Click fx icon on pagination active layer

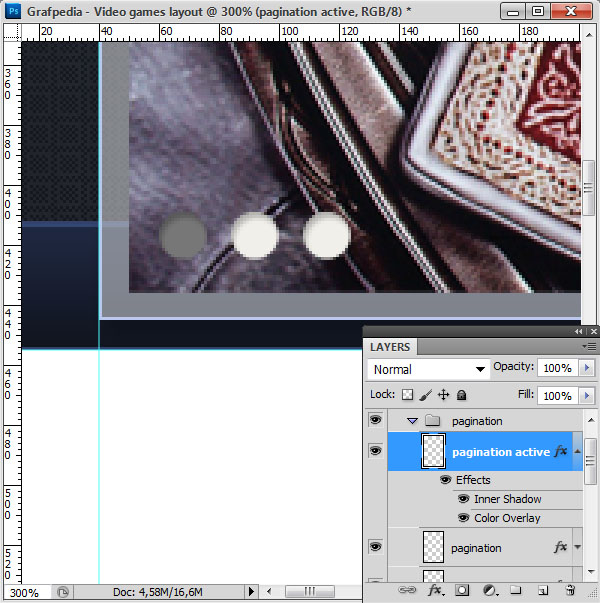(561, 451)
